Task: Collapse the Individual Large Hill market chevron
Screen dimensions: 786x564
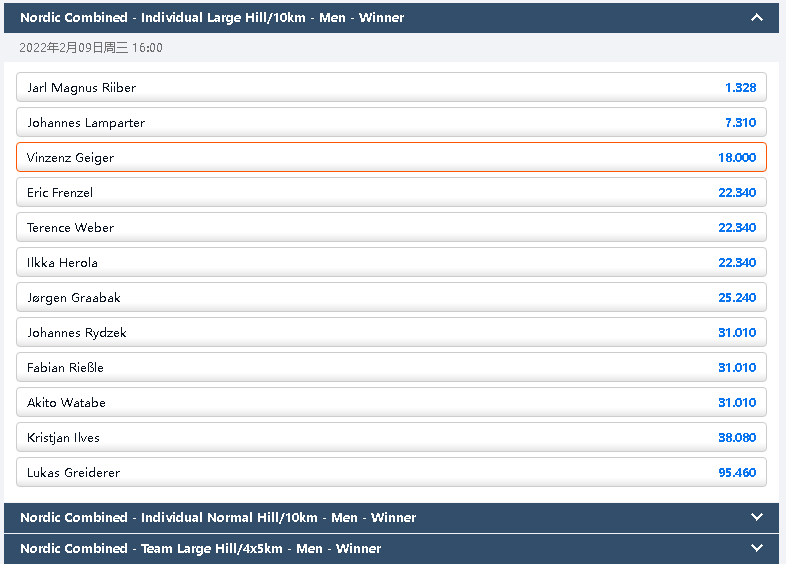Action: (x=756, y=17)
